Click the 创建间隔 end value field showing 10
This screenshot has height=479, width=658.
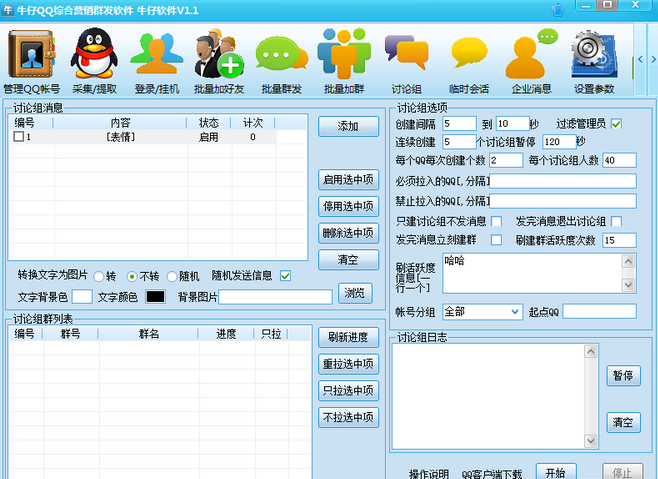click(x=512, y=124)
